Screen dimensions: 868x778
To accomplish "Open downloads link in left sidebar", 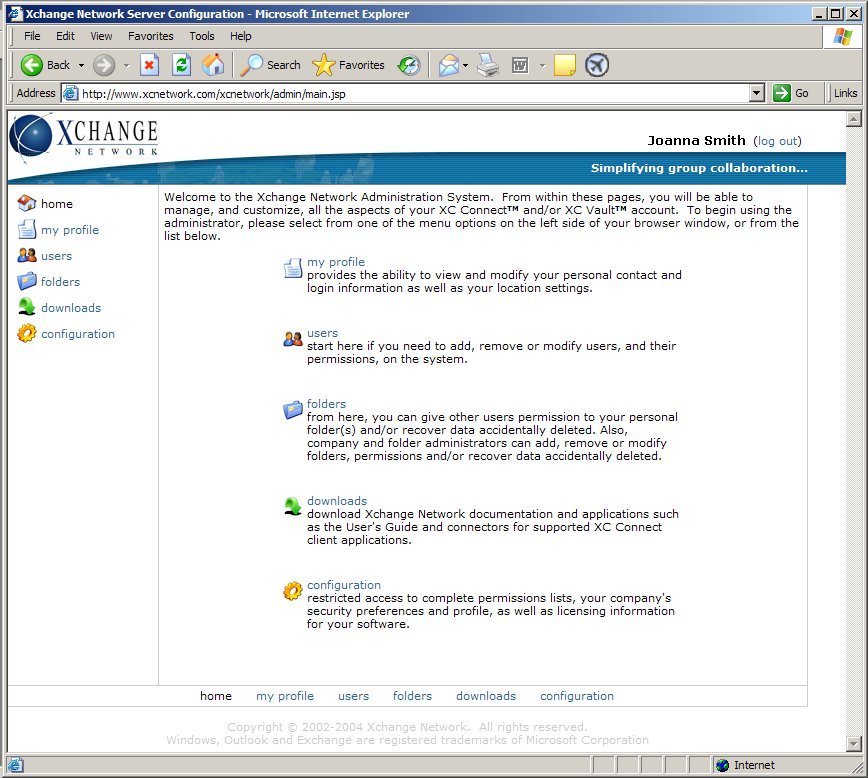I will (x=71, y=308).
